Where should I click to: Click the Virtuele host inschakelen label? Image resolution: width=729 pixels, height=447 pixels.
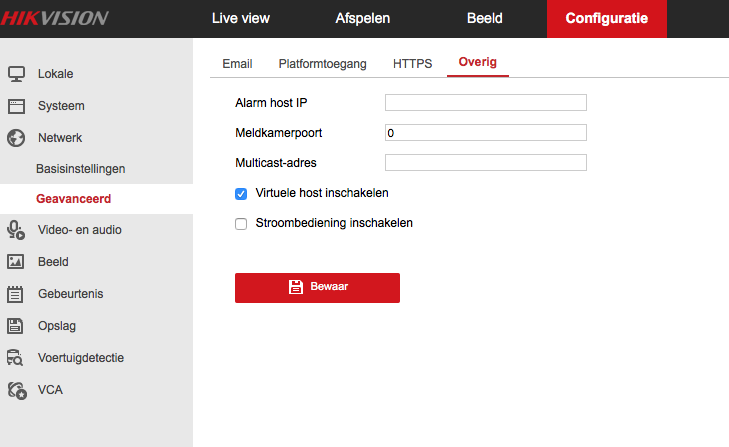click(x=322, y=193)
